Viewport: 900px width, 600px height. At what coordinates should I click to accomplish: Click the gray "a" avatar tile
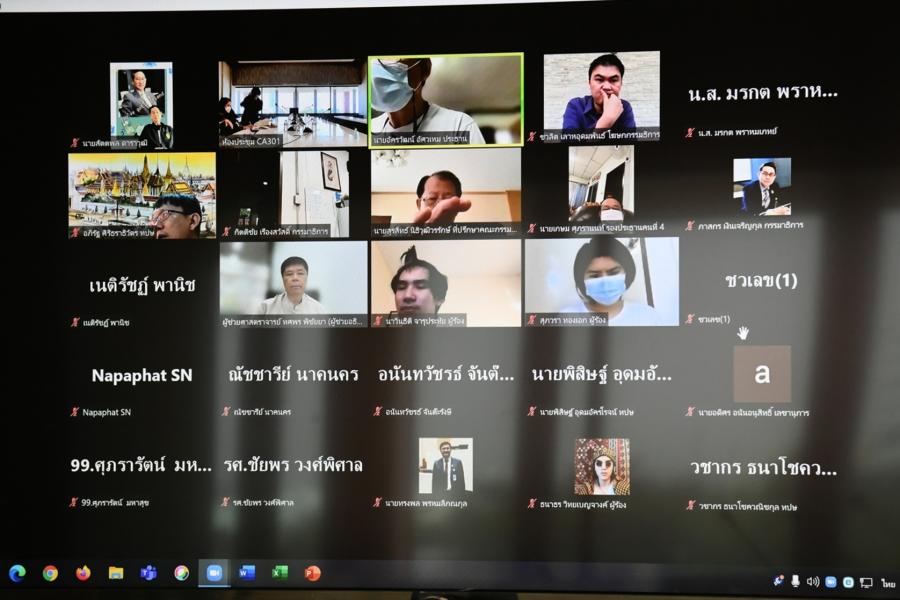pos(762,374)
